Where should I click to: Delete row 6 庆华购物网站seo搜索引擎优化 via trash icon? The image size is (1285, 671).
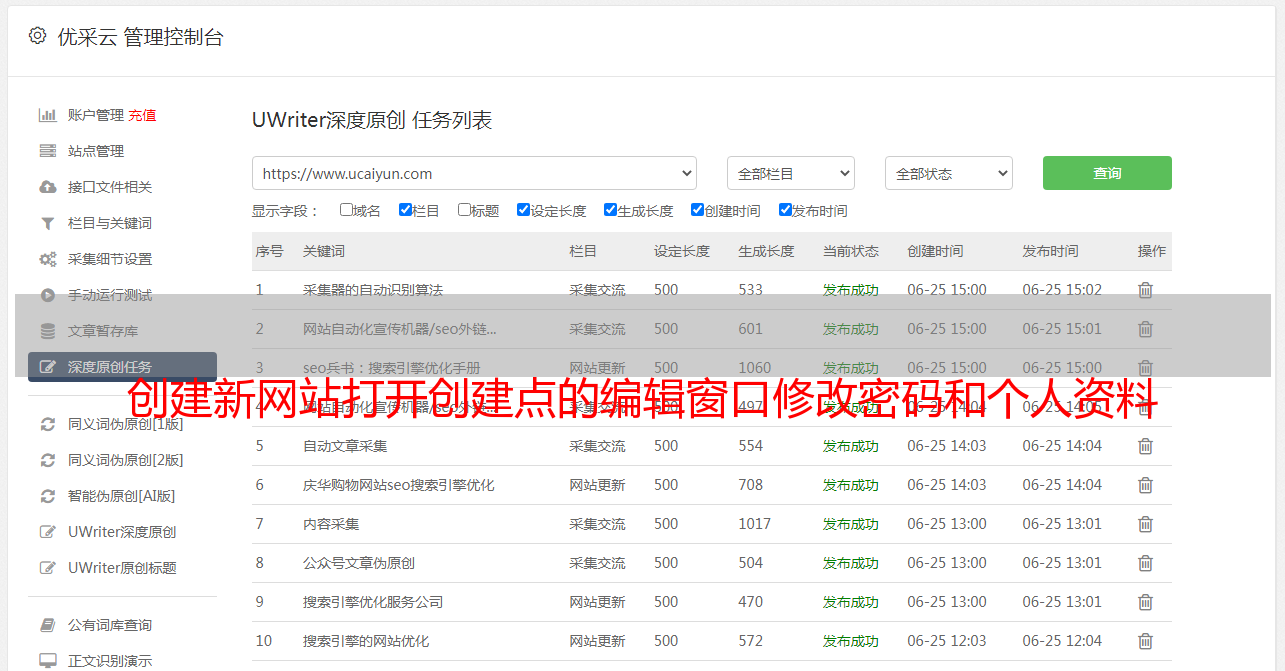point(1145,485)
